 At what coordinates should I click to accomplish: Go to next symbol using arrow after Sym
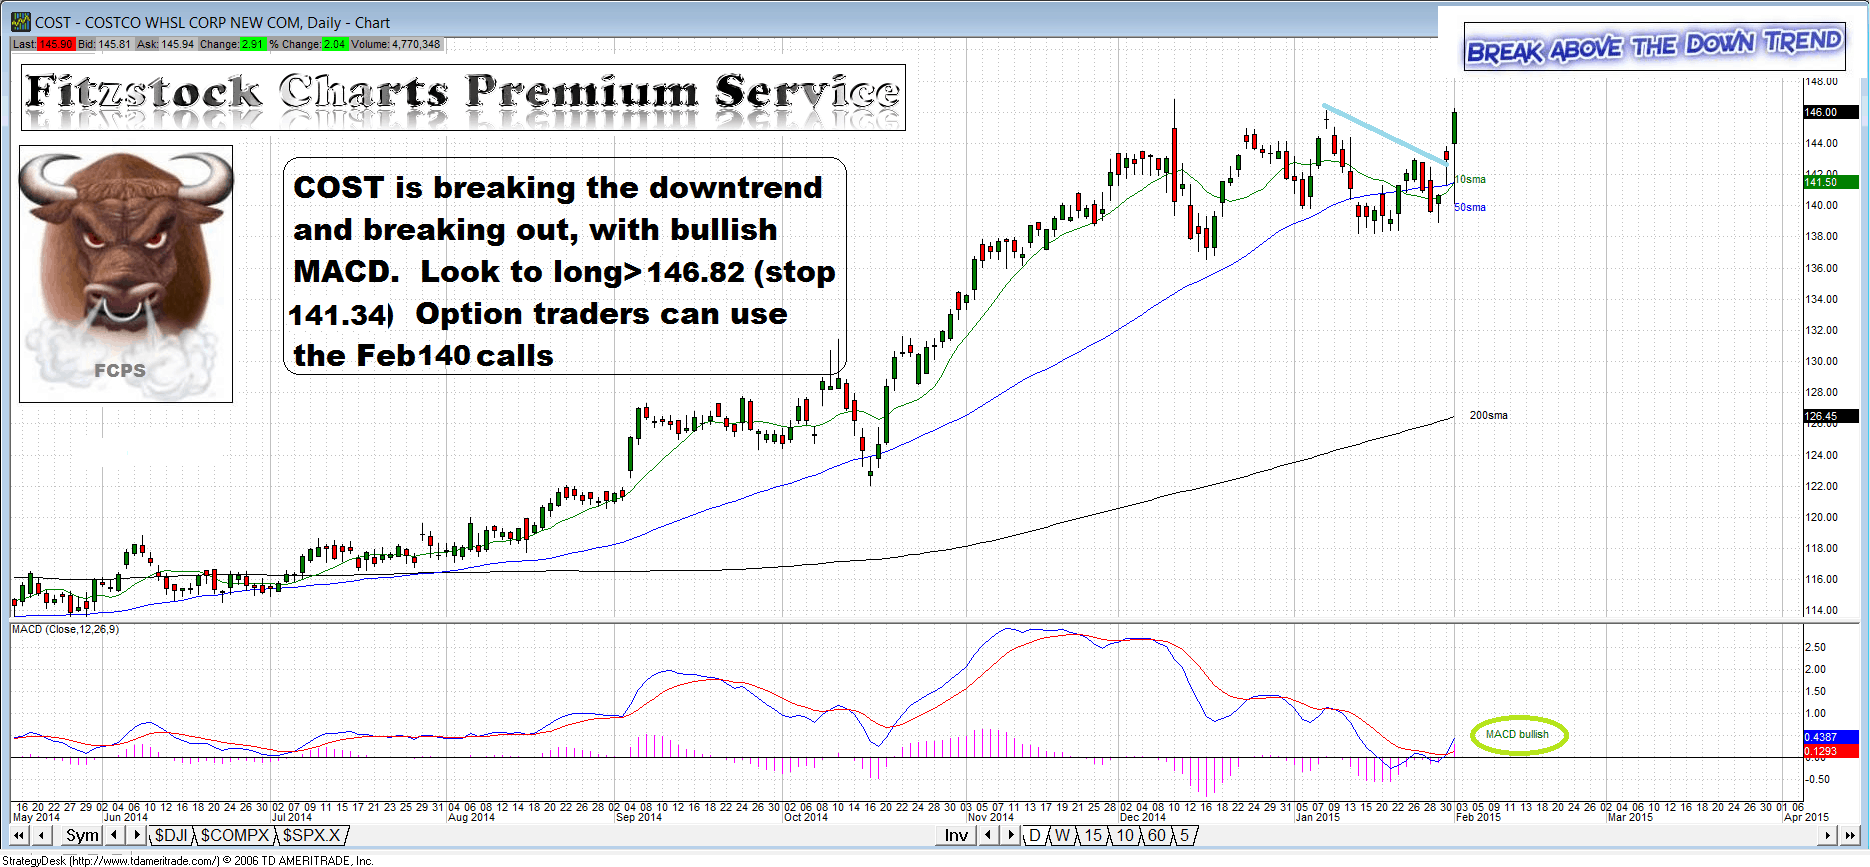point(137,835)
